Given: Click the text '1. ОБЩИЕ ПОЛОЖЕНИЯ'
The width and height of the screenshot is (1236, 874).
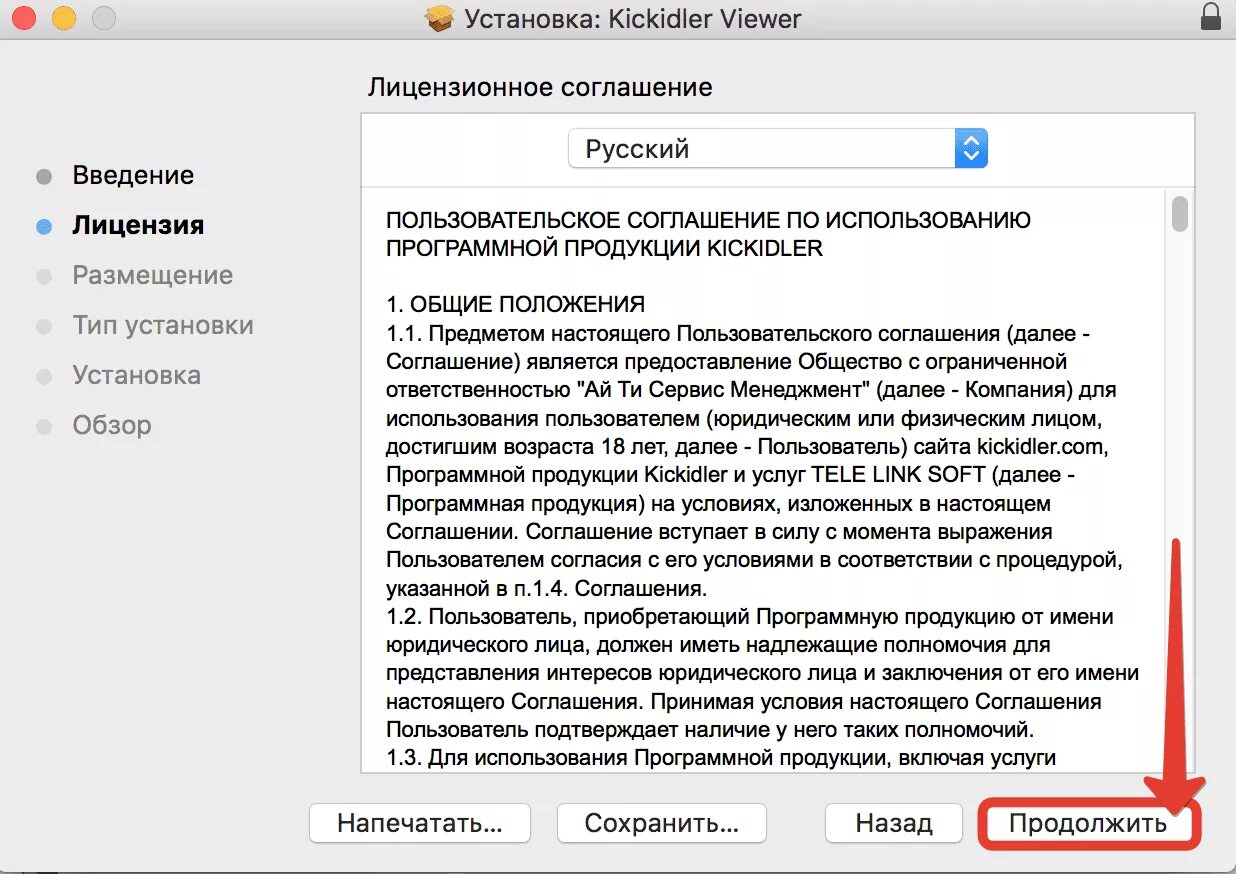Looking at the screenshot, I should pyautogui.click(x=516, y=304).
